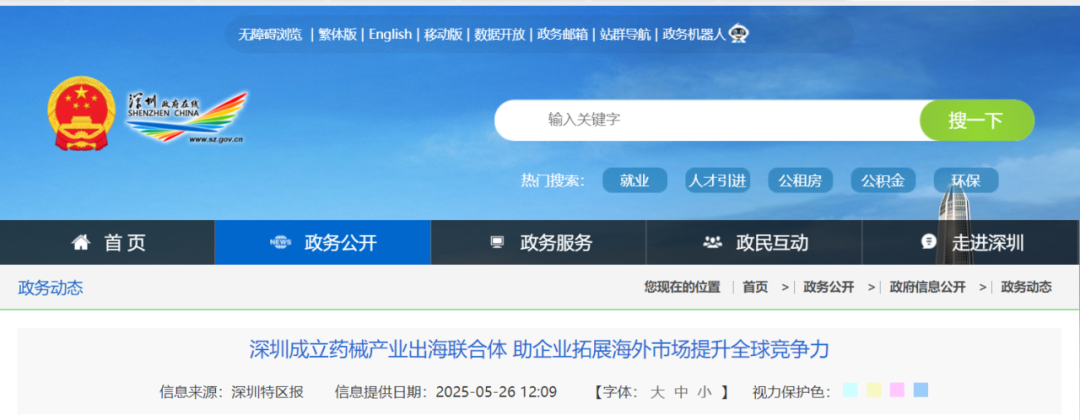
Task: Click the date 2025-05-26 12:09
Action: click(x=496, y=392)
